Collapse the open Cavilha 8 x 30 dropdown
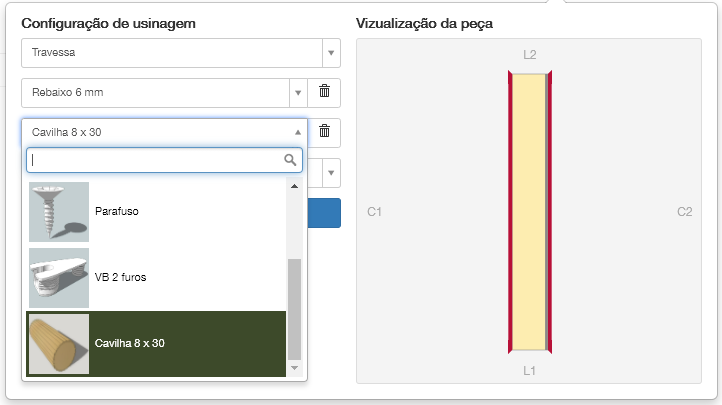 (x=298, y=132)
